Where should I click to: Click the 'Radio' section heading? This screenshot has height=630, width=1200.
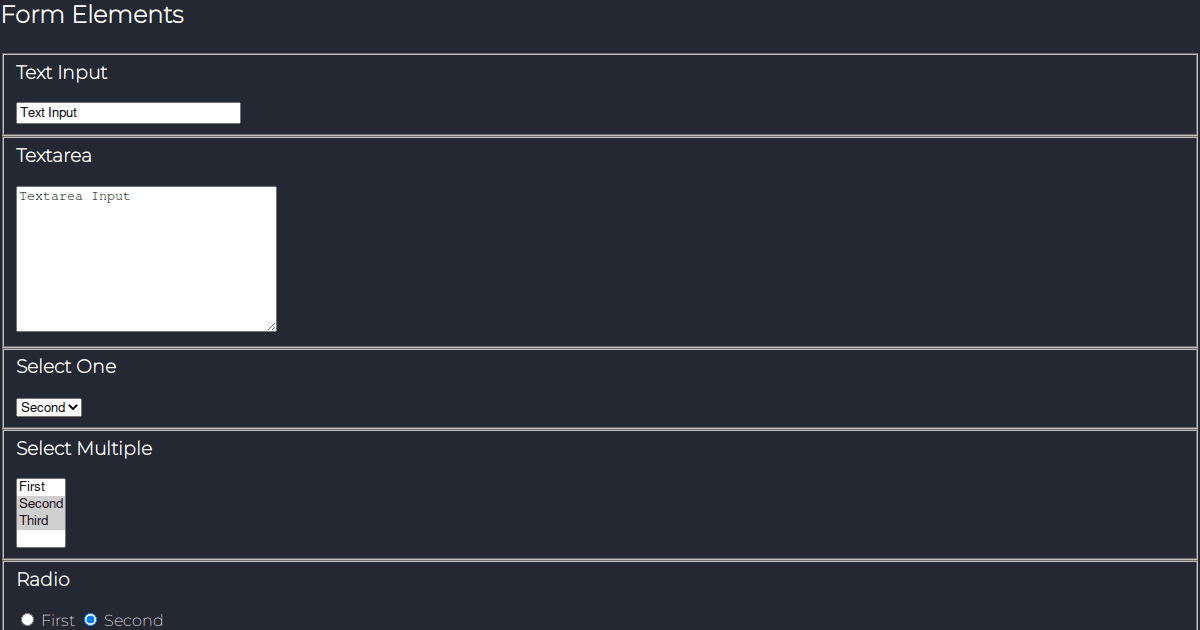tap(43, 579)
